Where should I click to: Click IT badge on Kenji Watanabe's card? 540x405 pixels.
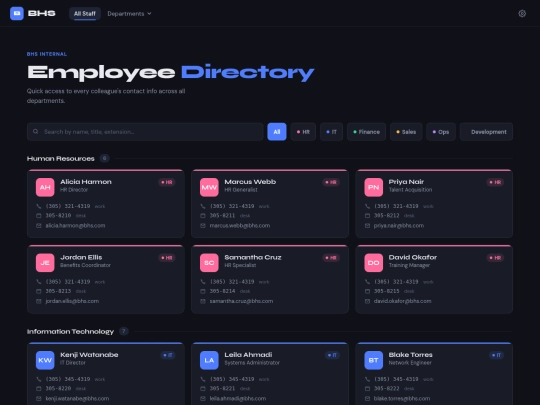(168, 355)
